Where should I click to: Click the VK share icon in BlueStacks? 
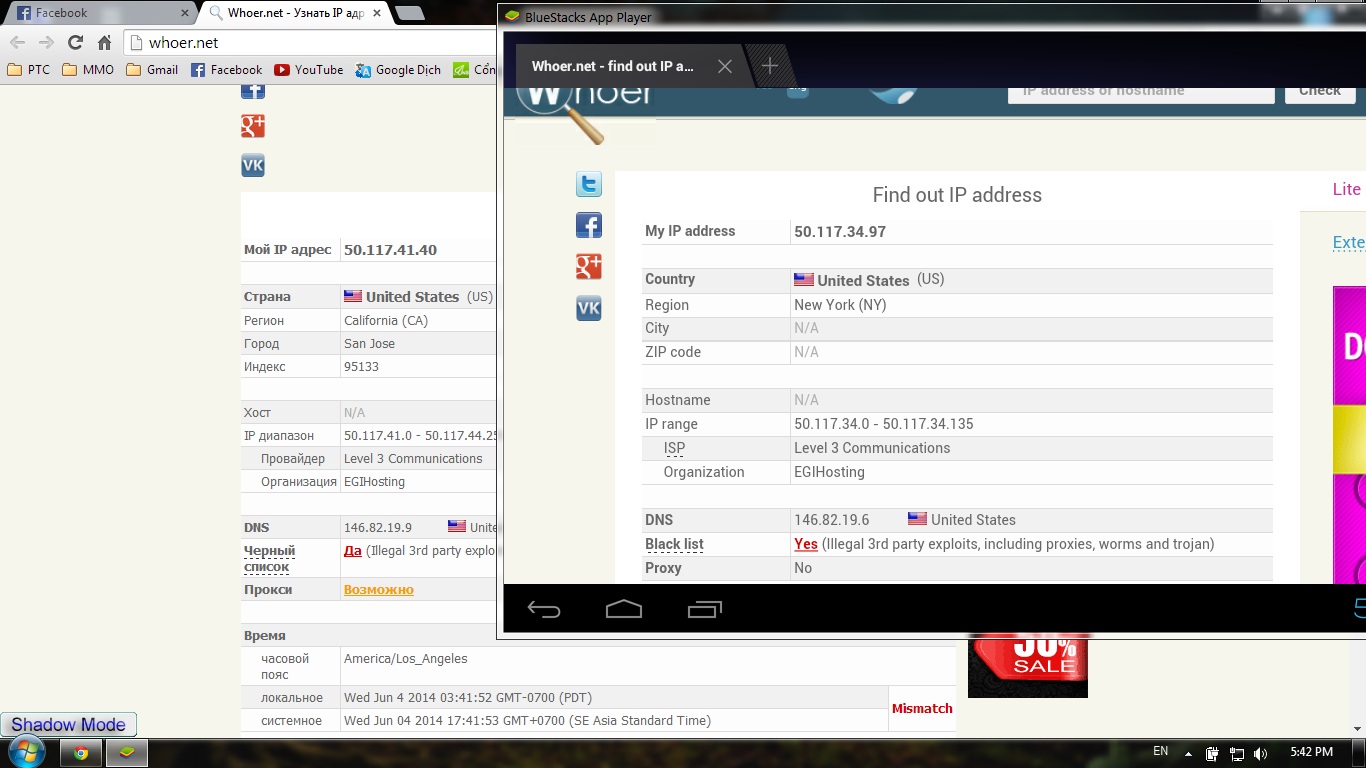coord(589,308)
